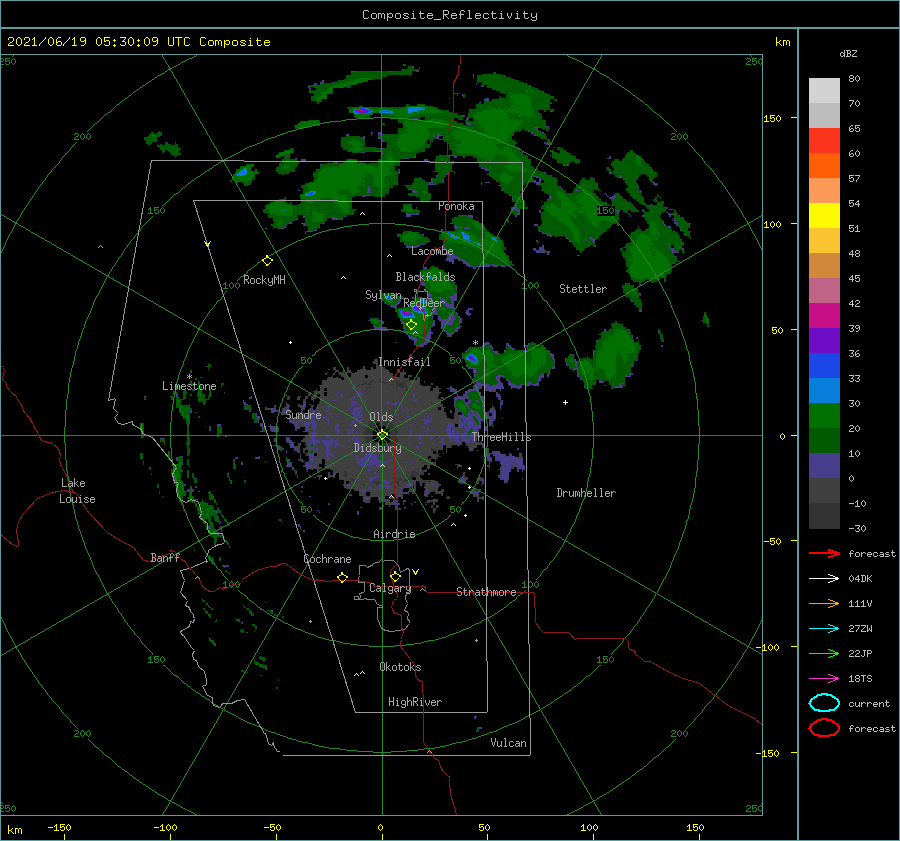
Task: Click the yellow diamond marker near RockyMH
Action: [x=267, y=261]
